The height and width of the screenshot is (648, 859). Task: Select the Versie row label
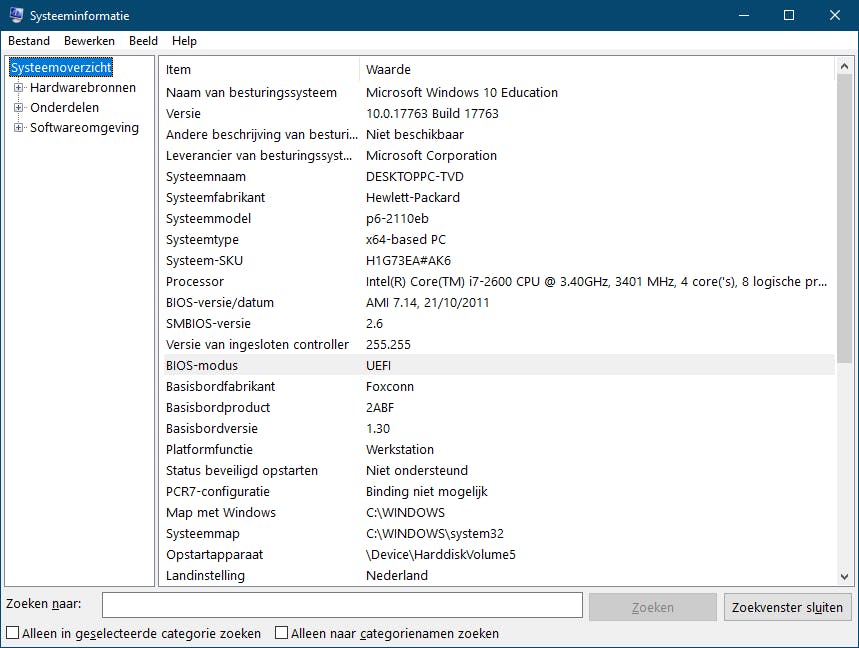pyautogui.click(x=184, y=113)
